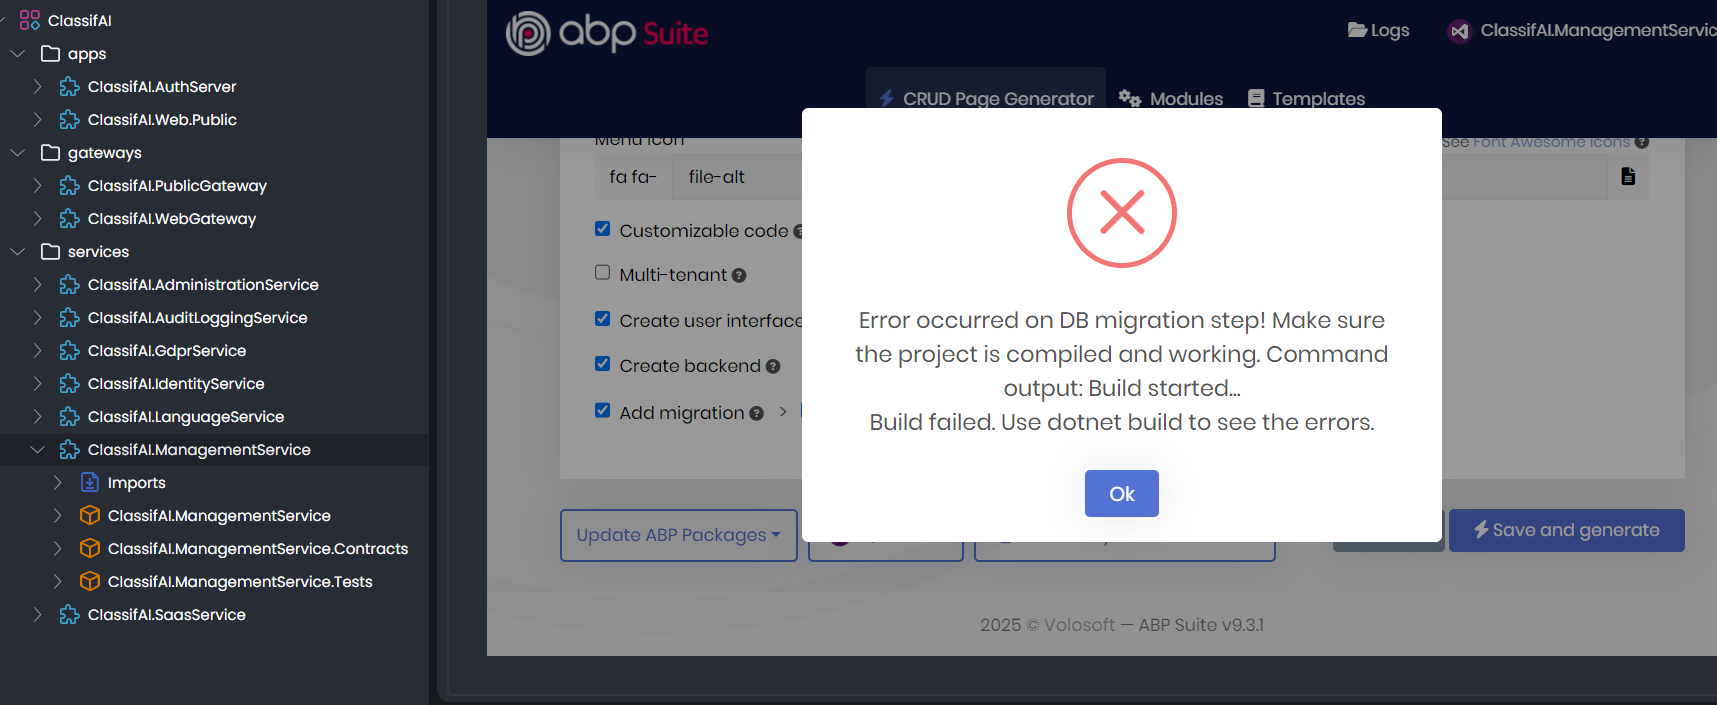Open the Logs link in header
The height and width of the screenshot is (705, 1717).
click(1378, 30)
